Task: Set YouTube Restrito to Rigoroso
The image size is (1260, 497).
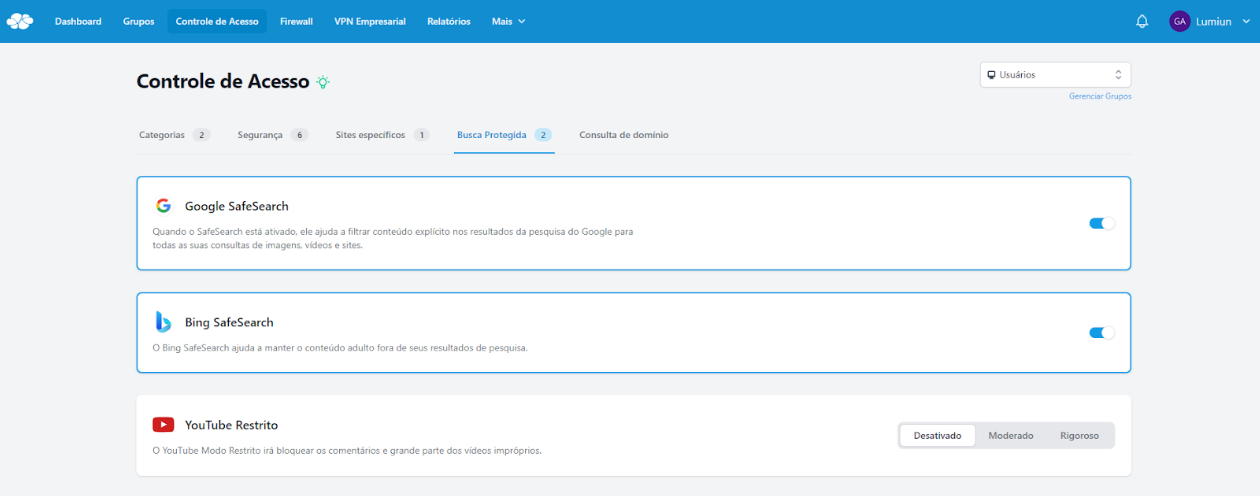Action: 1079,436
